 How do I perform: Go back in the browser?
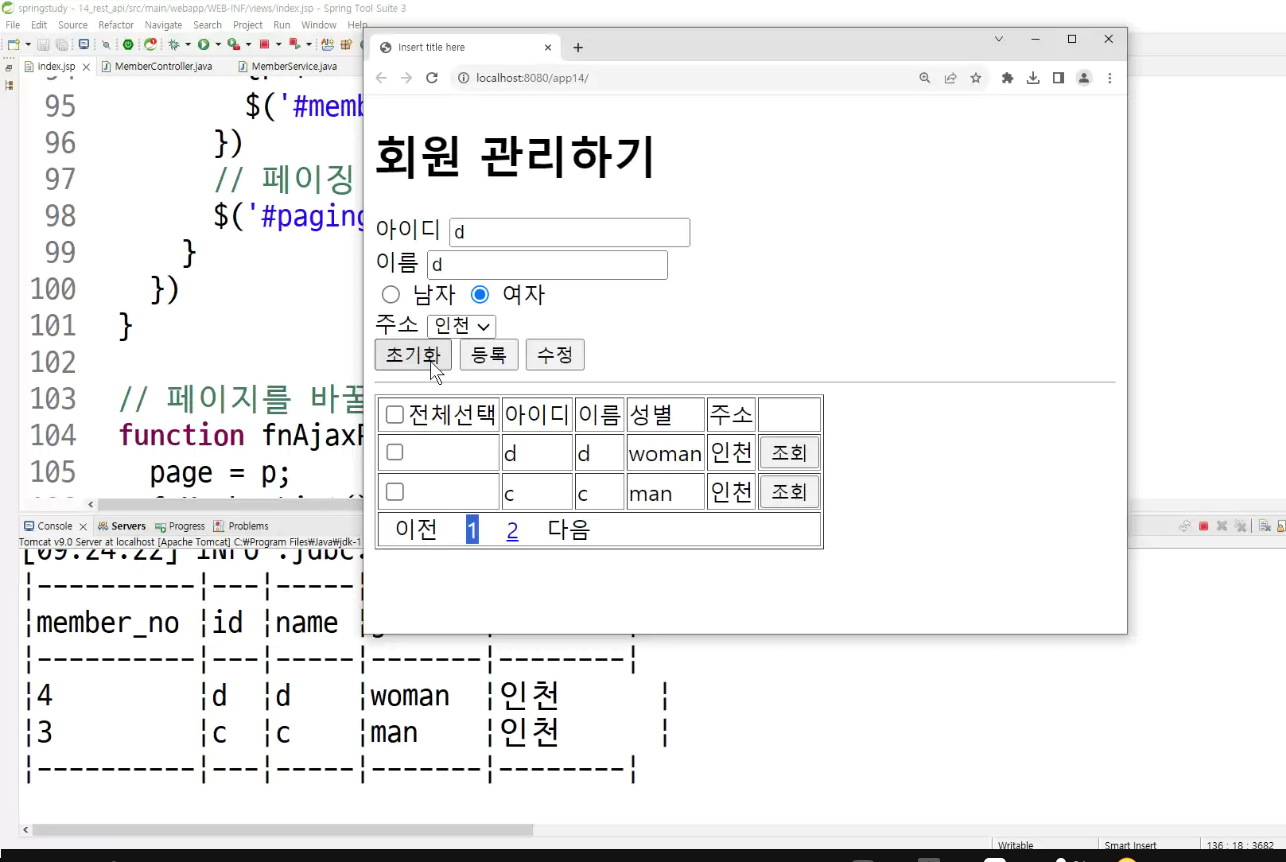[381, 78]
